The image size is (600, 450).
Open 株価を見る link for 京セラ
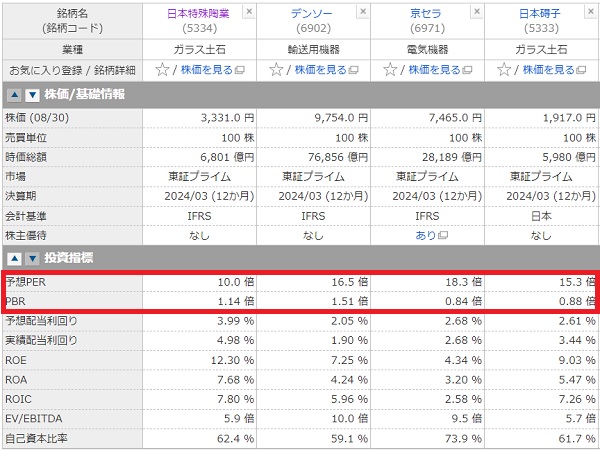440,70
